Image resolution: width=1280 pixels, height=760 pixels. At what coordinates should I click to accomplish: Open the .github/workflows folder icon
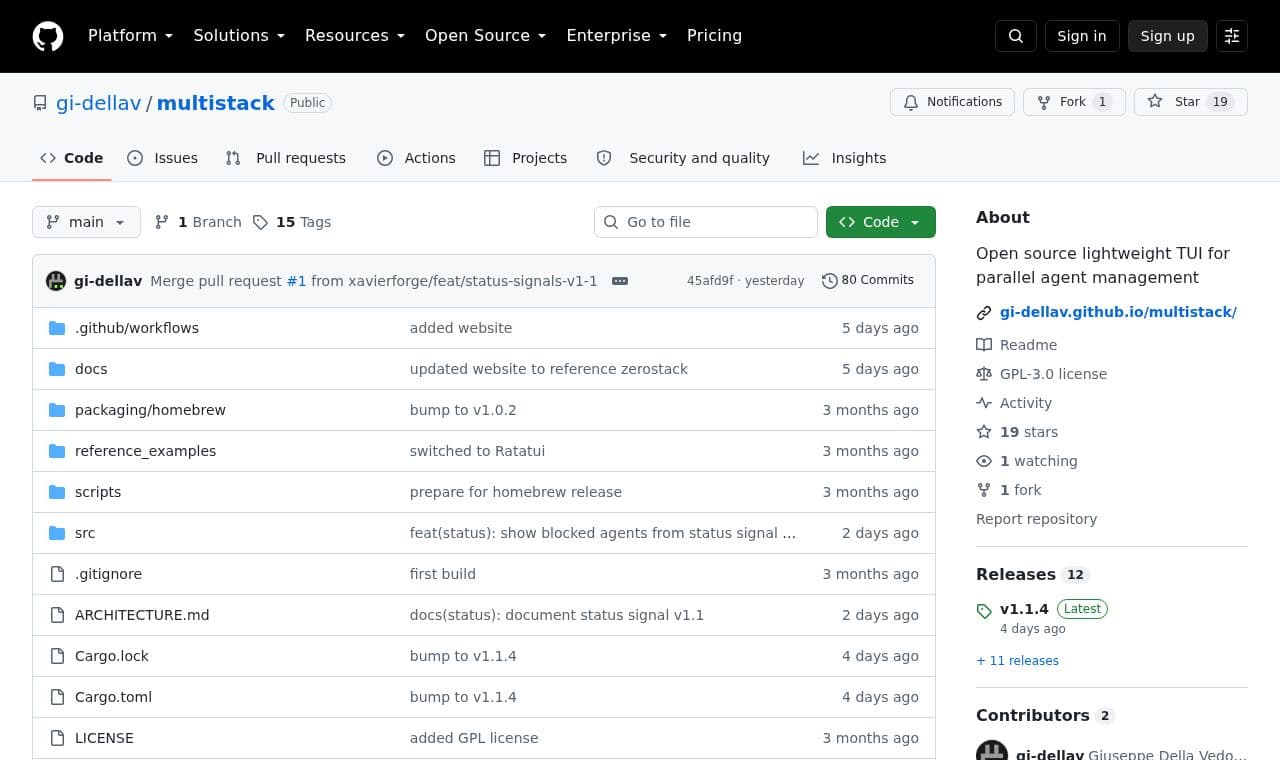click(x=57, y=328)
